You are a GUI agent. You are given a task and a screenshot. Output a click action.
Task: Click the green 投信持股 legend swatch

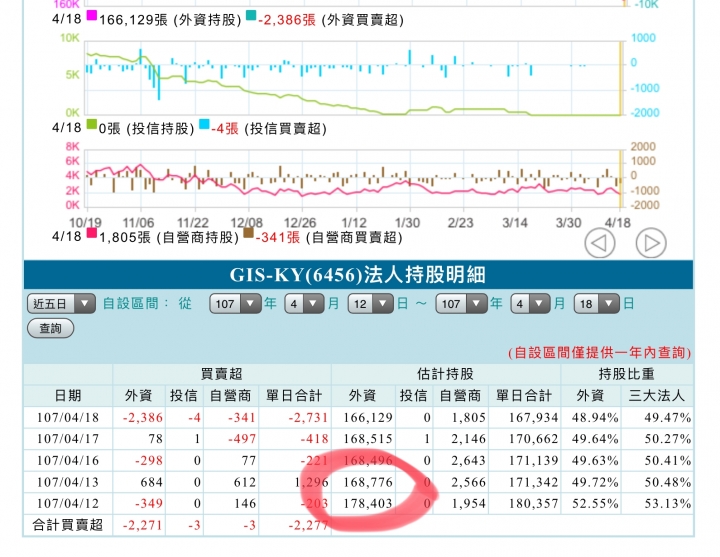[92, 124]
